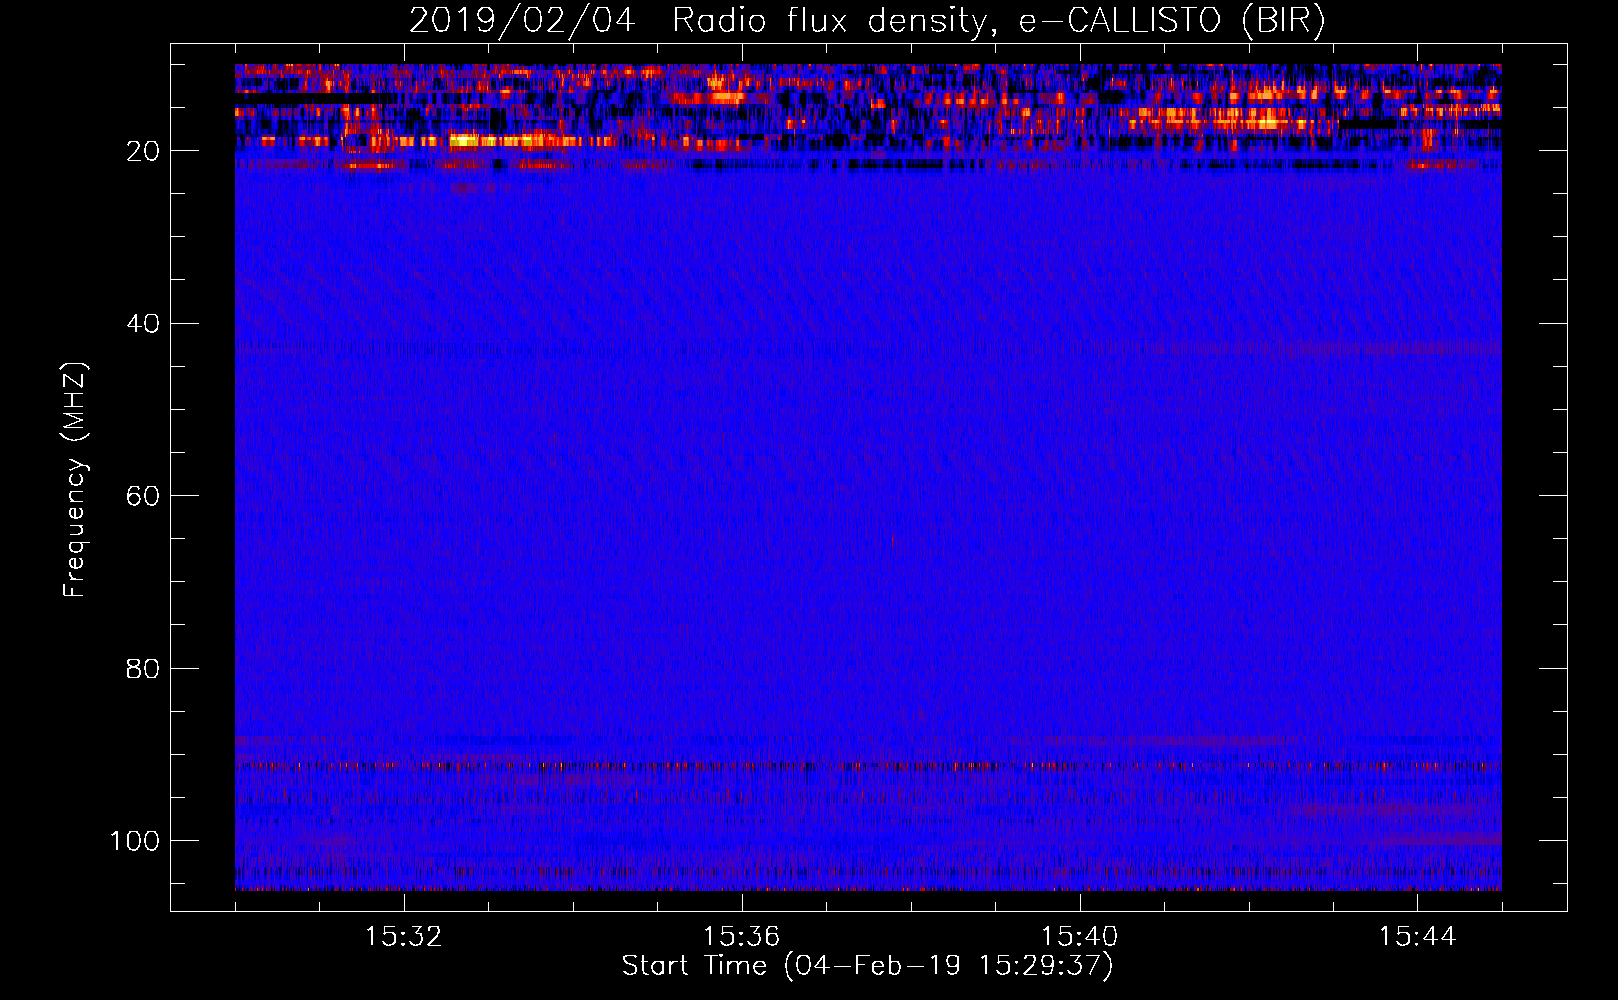The width and height of the screenshot is (1618, 1000).
Task: Select the '2019/02/04' date in the title
Action: click(x=521, y=21)
